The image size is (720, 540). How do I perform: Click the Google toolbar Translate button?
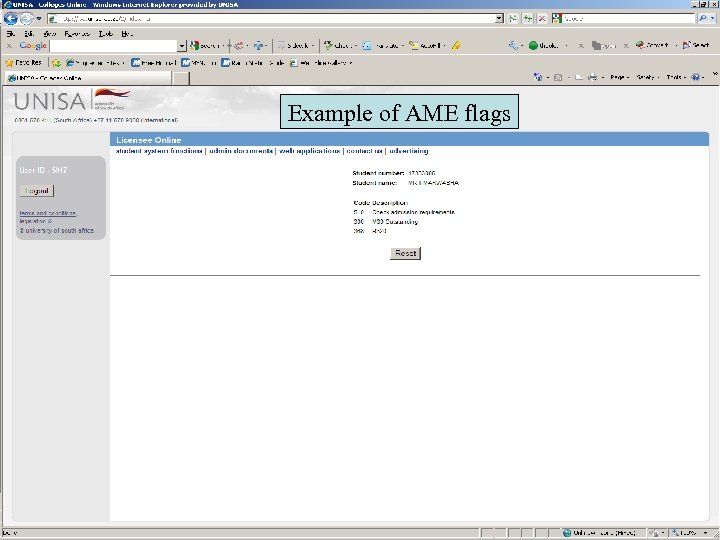click(381, 46)
